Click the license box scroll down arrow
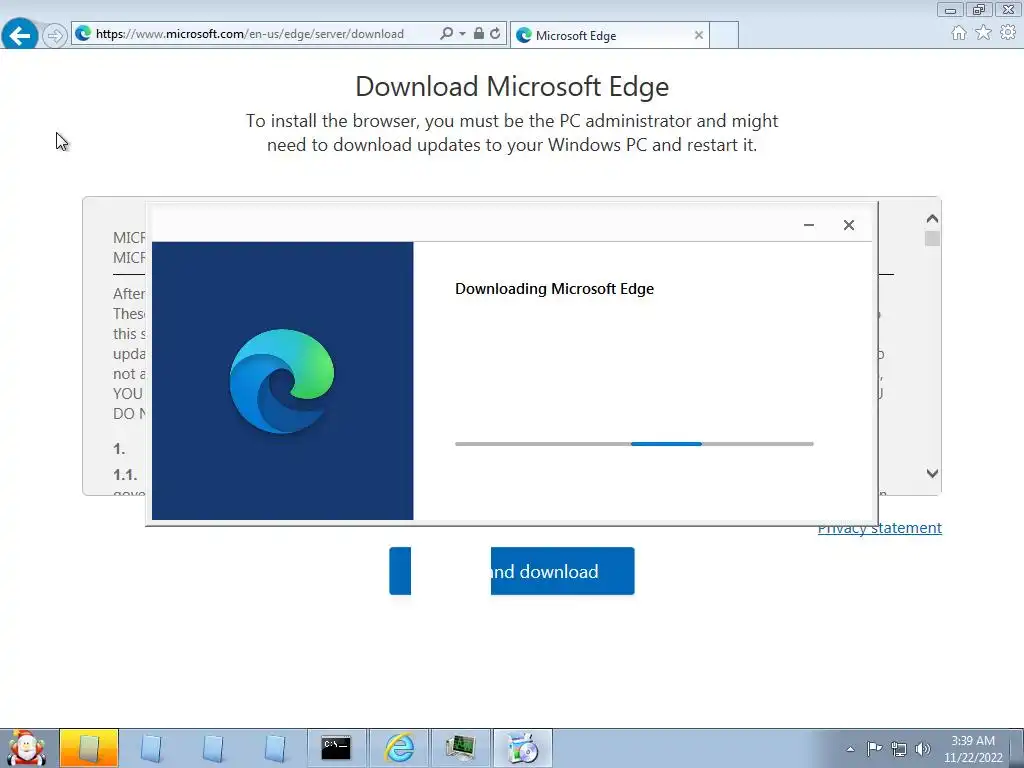The width and height of the screenshot is (1024, 768). click(x=932, y=473)
